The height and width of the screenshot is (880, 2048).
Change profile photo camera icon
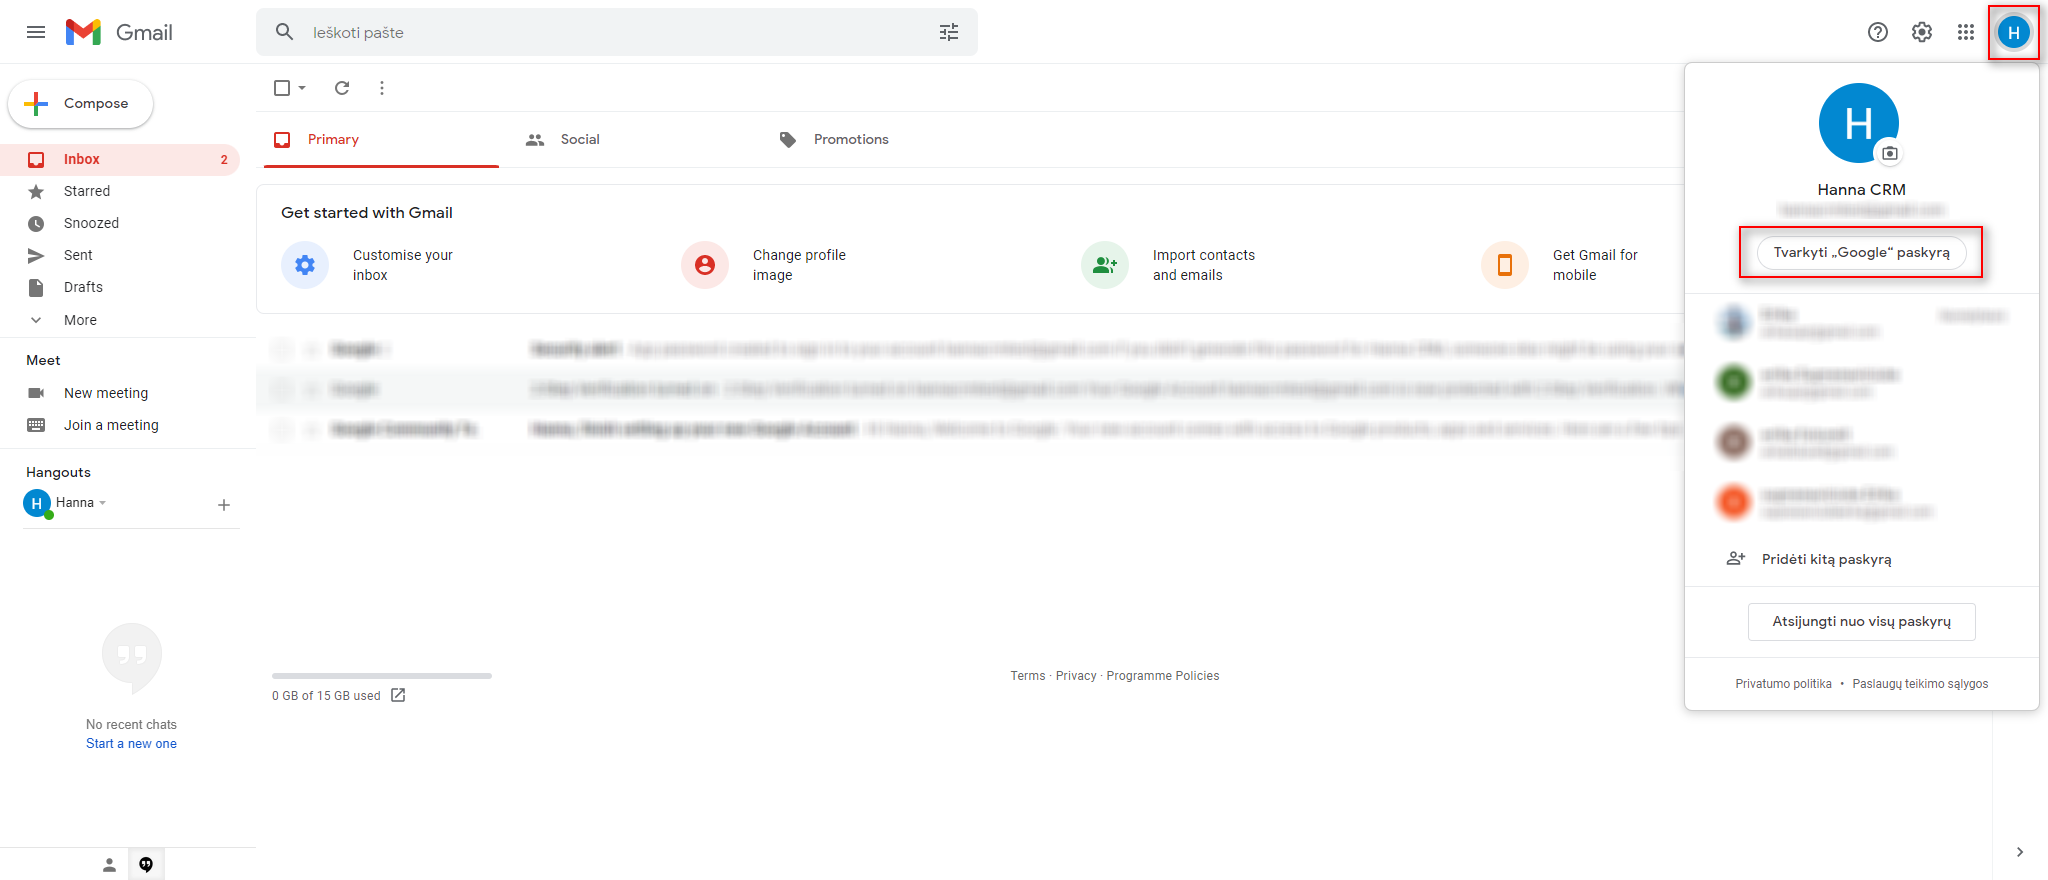1889,153
